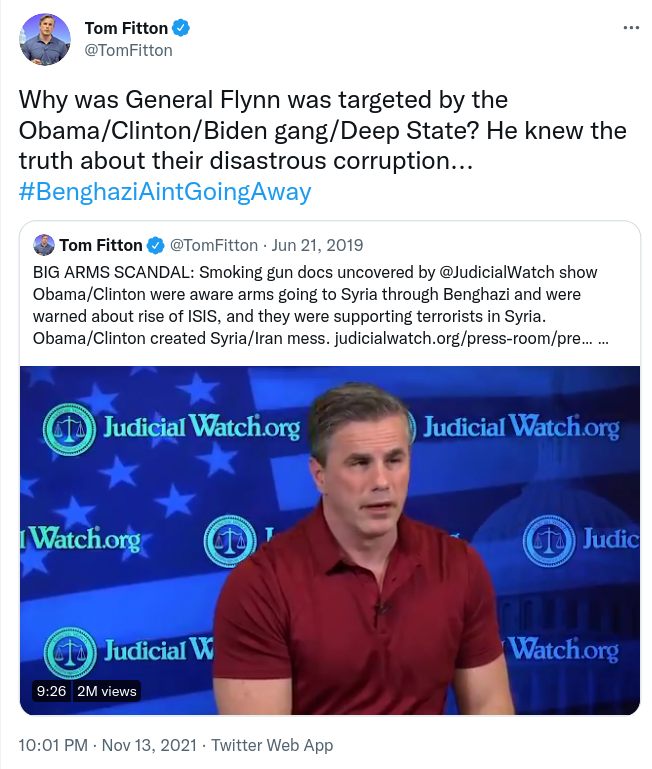652x769 pixels.
Task: Click the 2M views label on the video
Action: [107, 691]
